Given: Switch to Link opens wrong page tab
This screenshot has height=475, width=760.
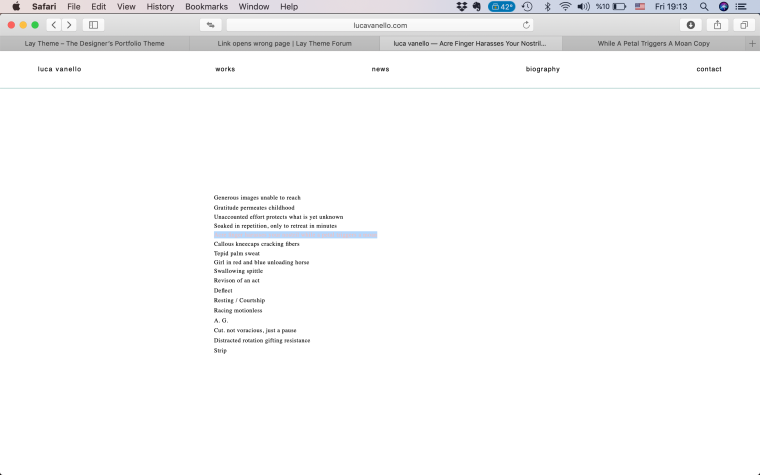Looking at the screenshot, I should pyautogui.click(x=283, y=44).
